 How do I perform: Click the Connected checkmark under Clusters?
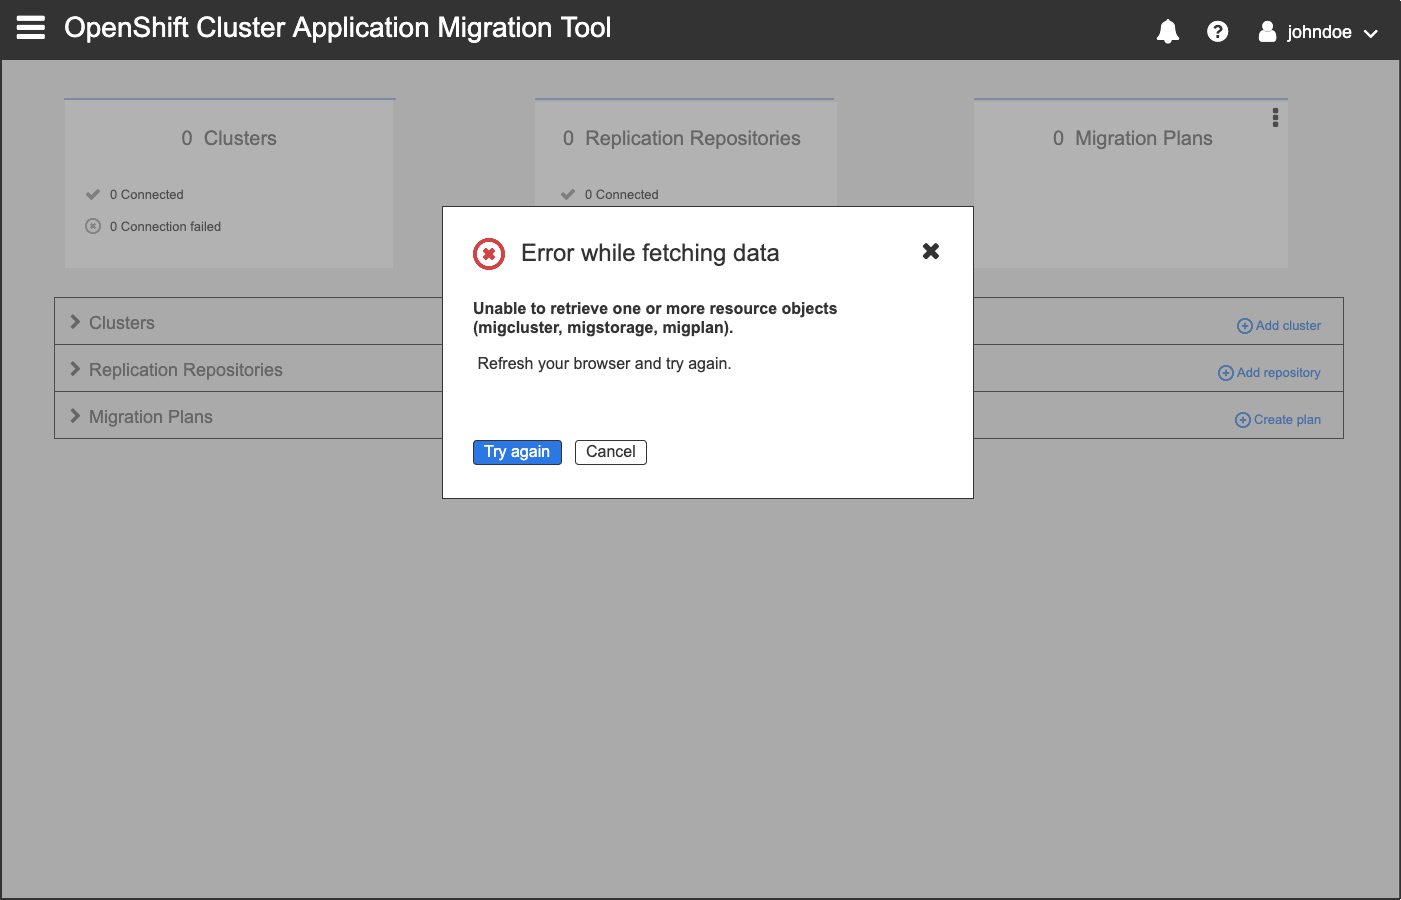93,194
